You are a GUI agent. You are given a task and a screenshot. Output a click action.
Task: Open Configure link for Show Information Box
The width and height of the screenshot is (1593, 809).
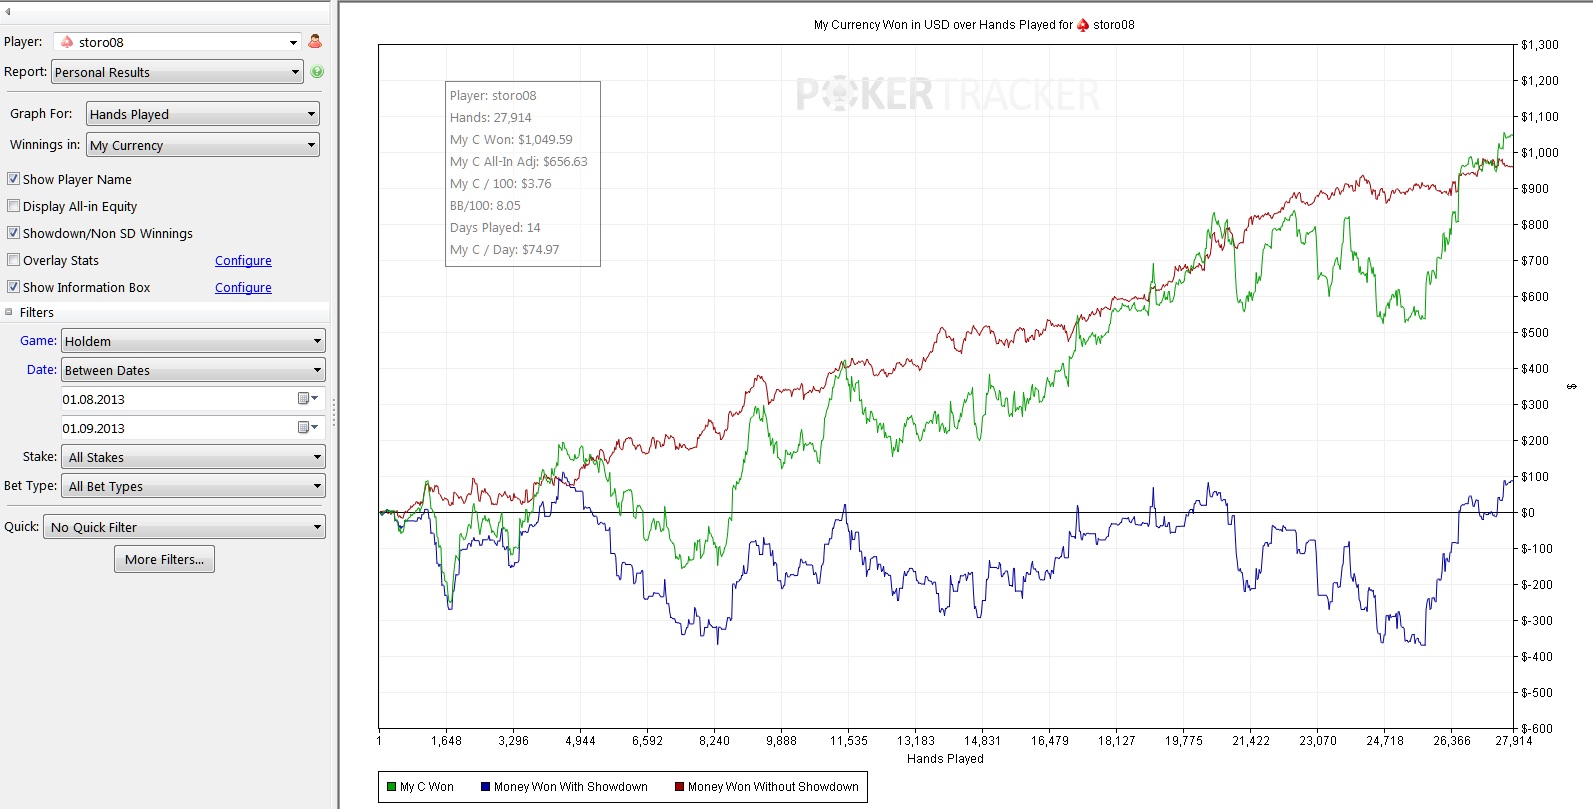coord(243,288)
